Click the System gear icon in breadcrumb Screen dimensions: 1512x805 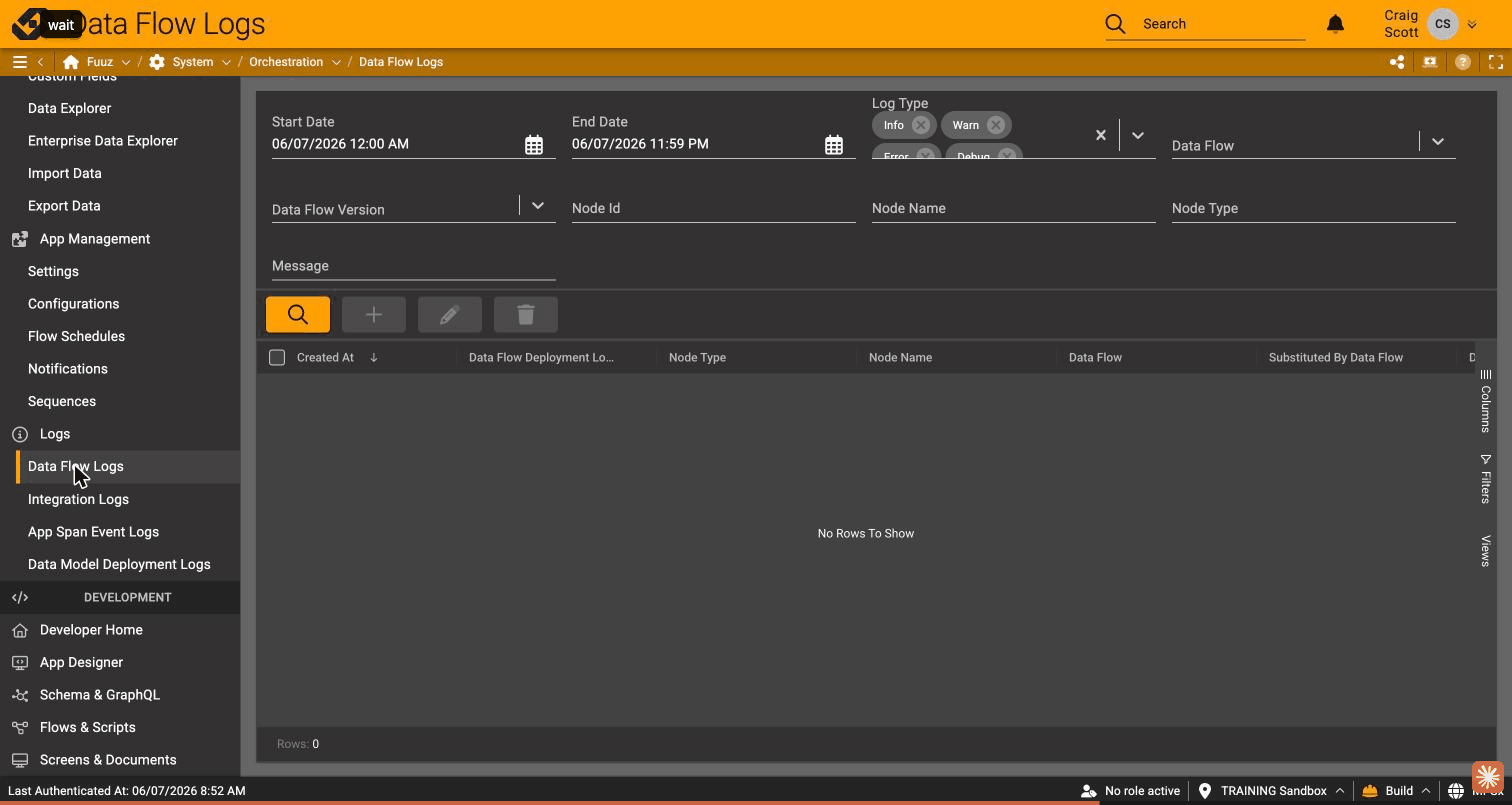point(157,62)
